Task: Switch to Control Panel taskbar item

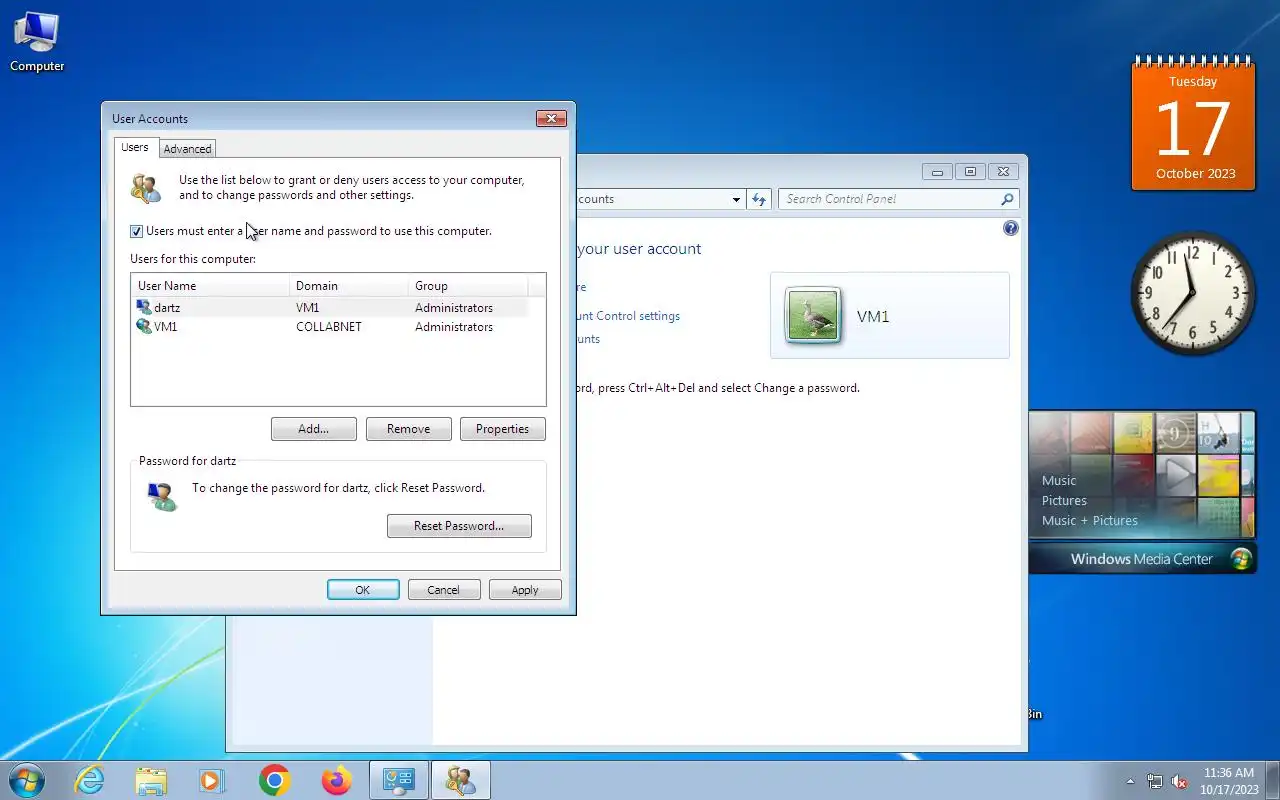Action: [x=399, y=780]
